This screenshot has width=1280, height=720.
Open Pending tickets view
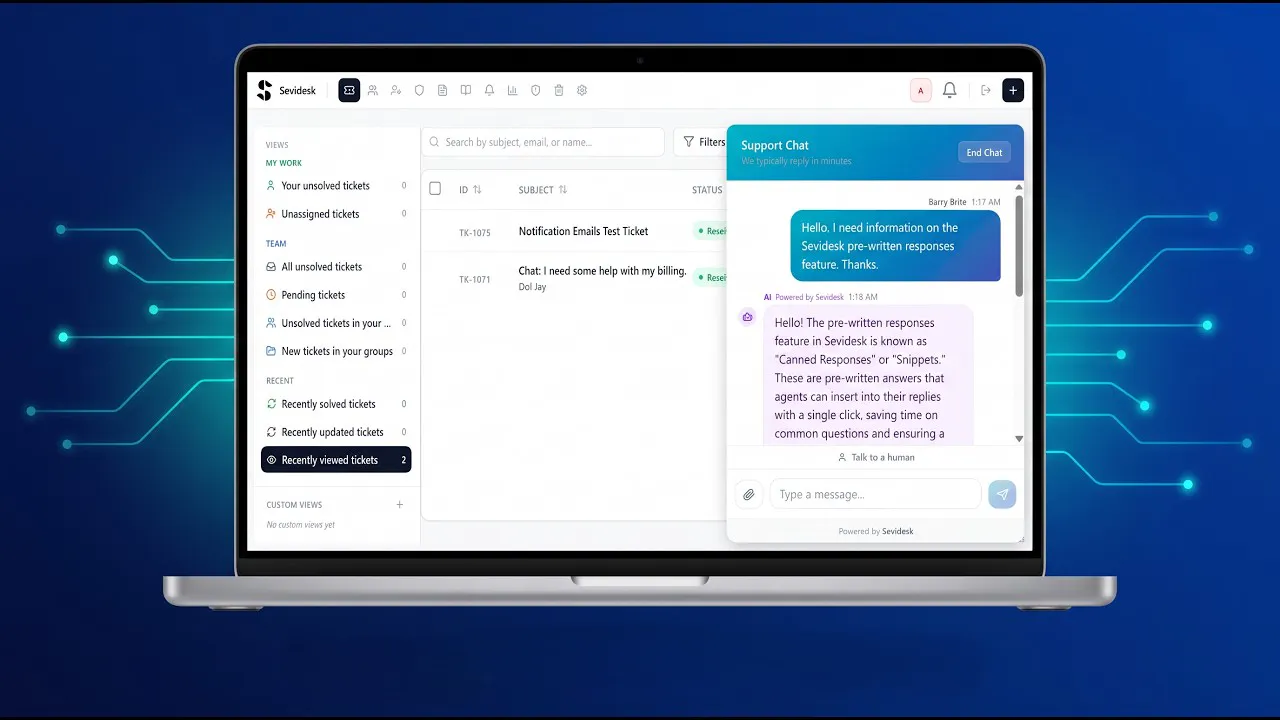336,295
